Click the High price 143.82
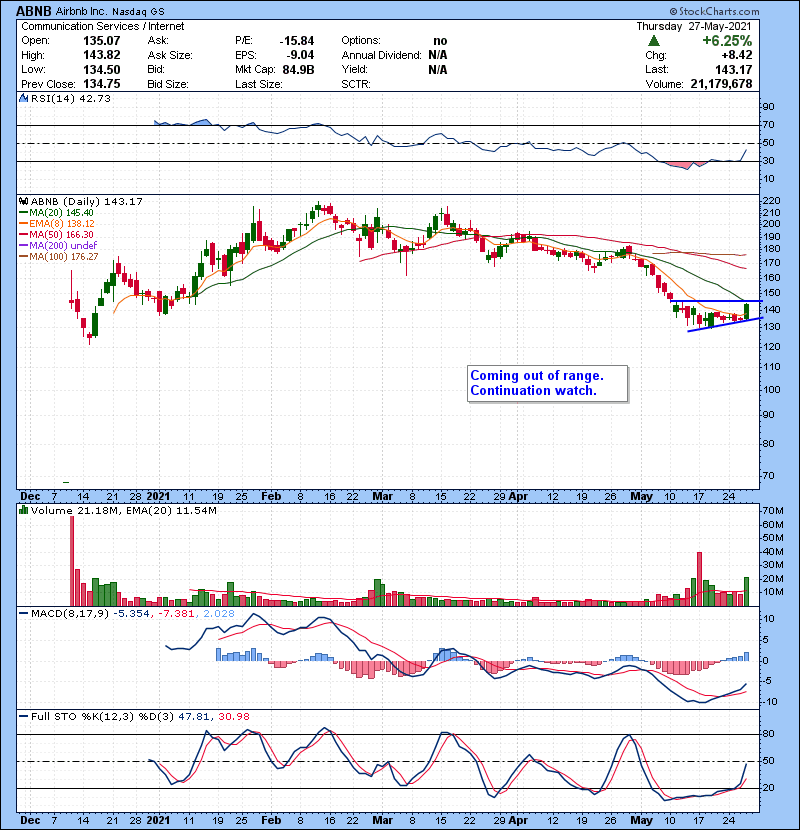 point(102,55)
